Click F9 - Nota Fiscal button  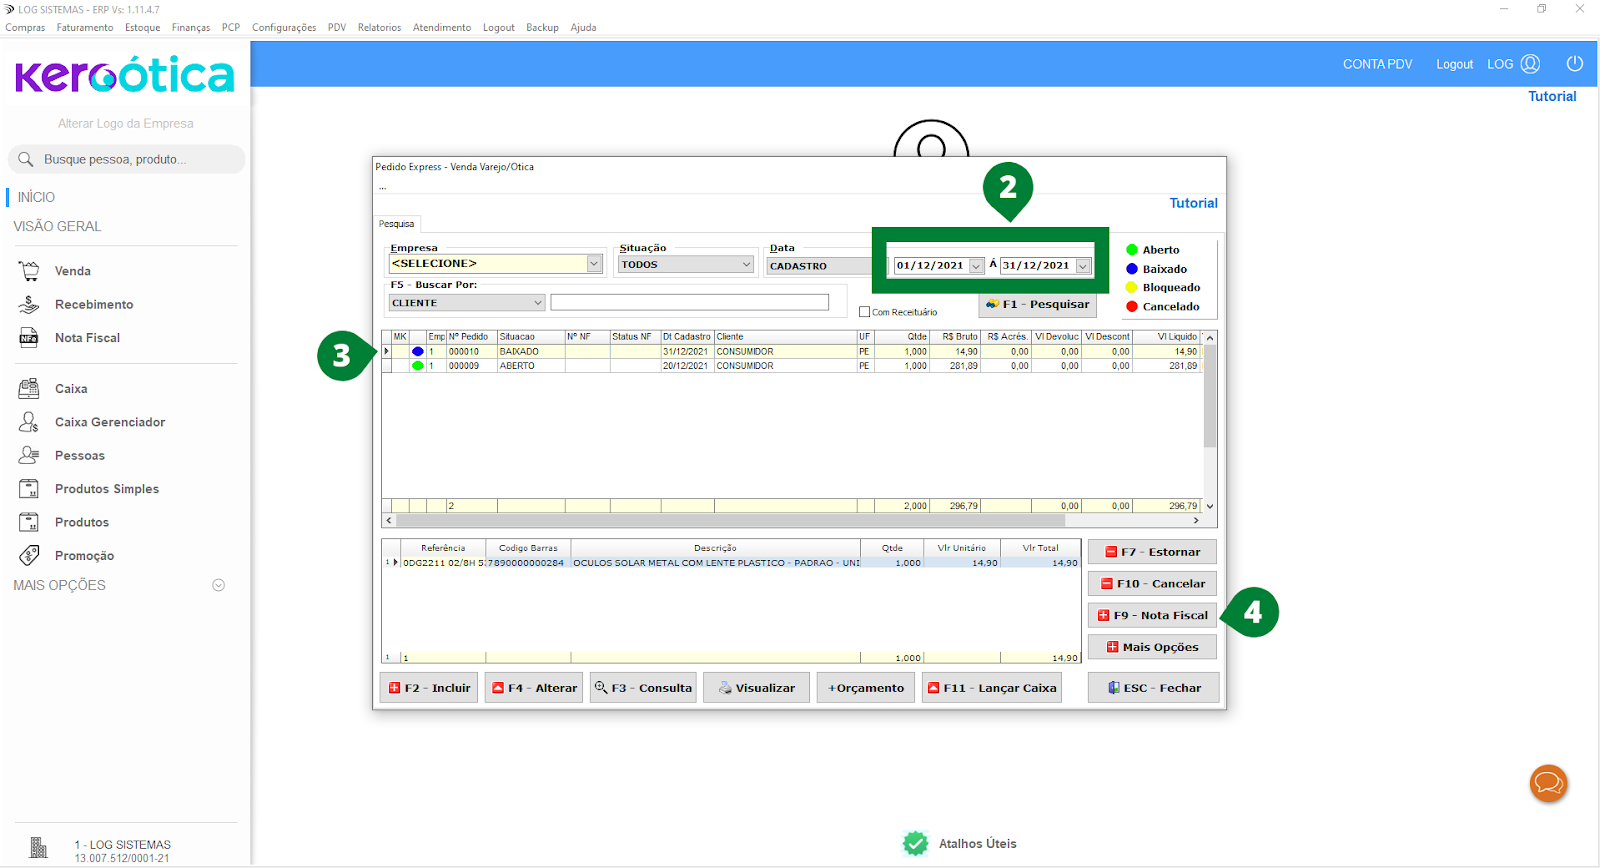point(1152,616)
